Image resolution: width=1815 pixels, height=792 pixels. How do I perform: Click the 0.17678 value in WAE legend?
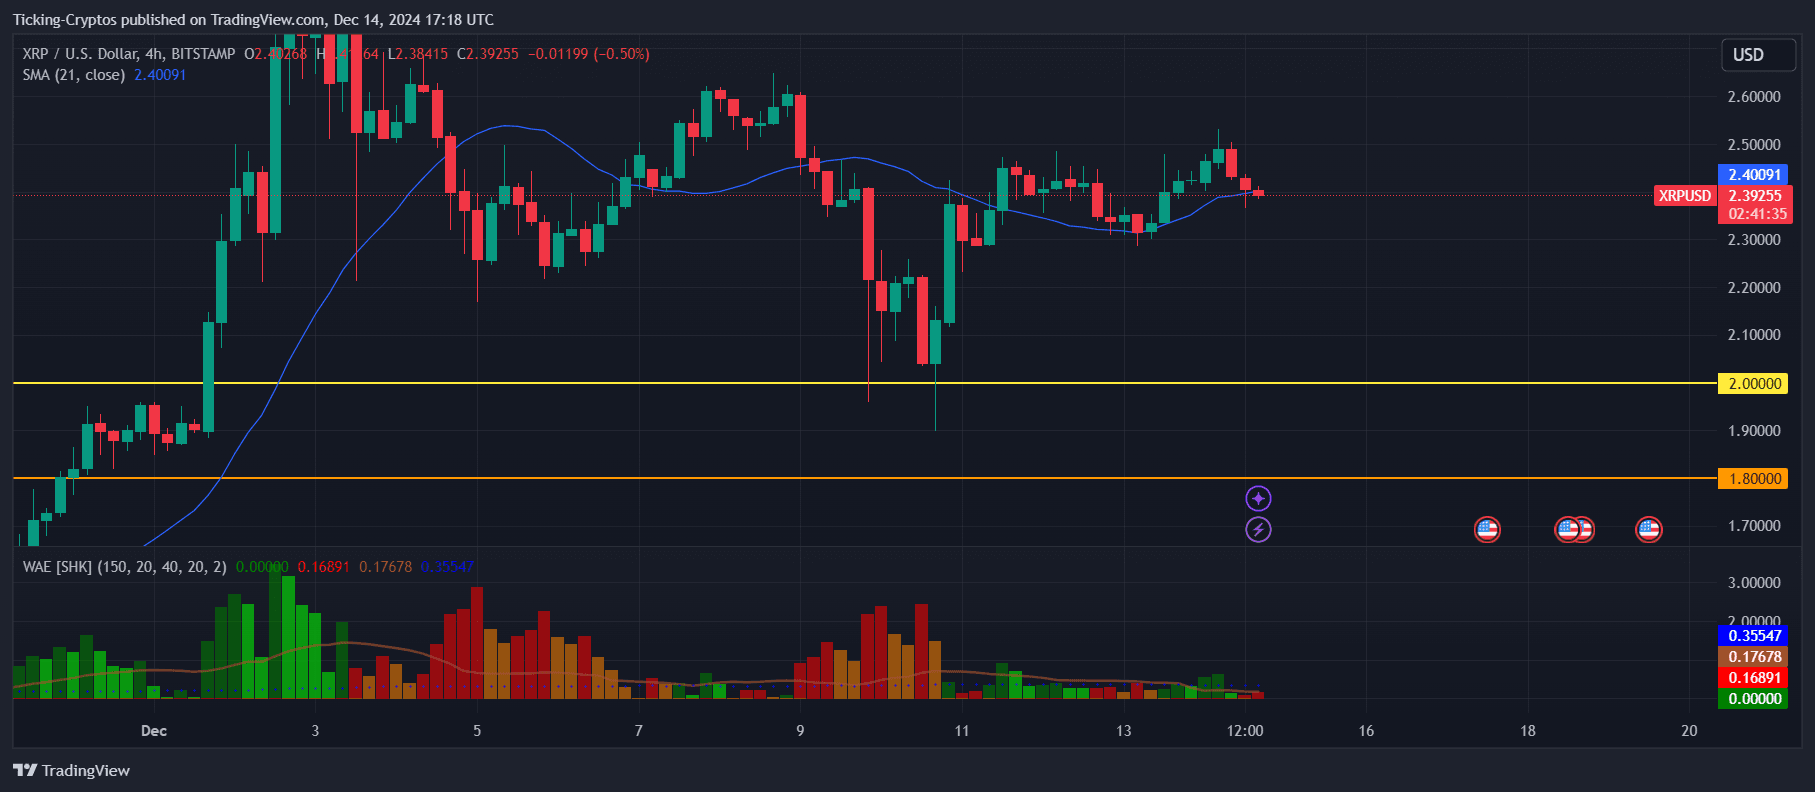(x=385, y=567)
